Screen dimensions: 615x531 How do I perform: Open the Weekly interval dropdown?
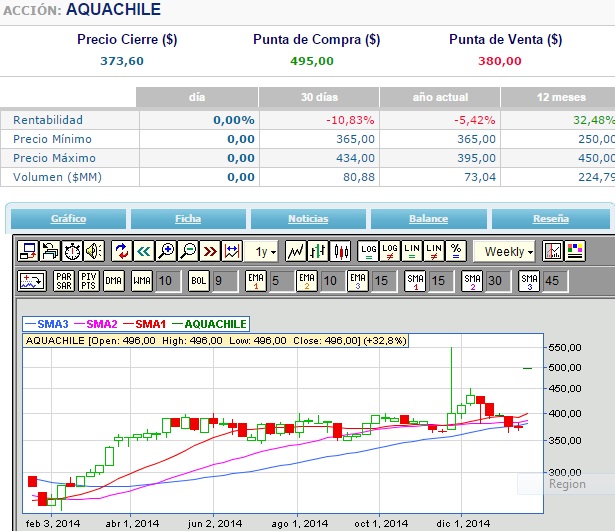point(504,251)
